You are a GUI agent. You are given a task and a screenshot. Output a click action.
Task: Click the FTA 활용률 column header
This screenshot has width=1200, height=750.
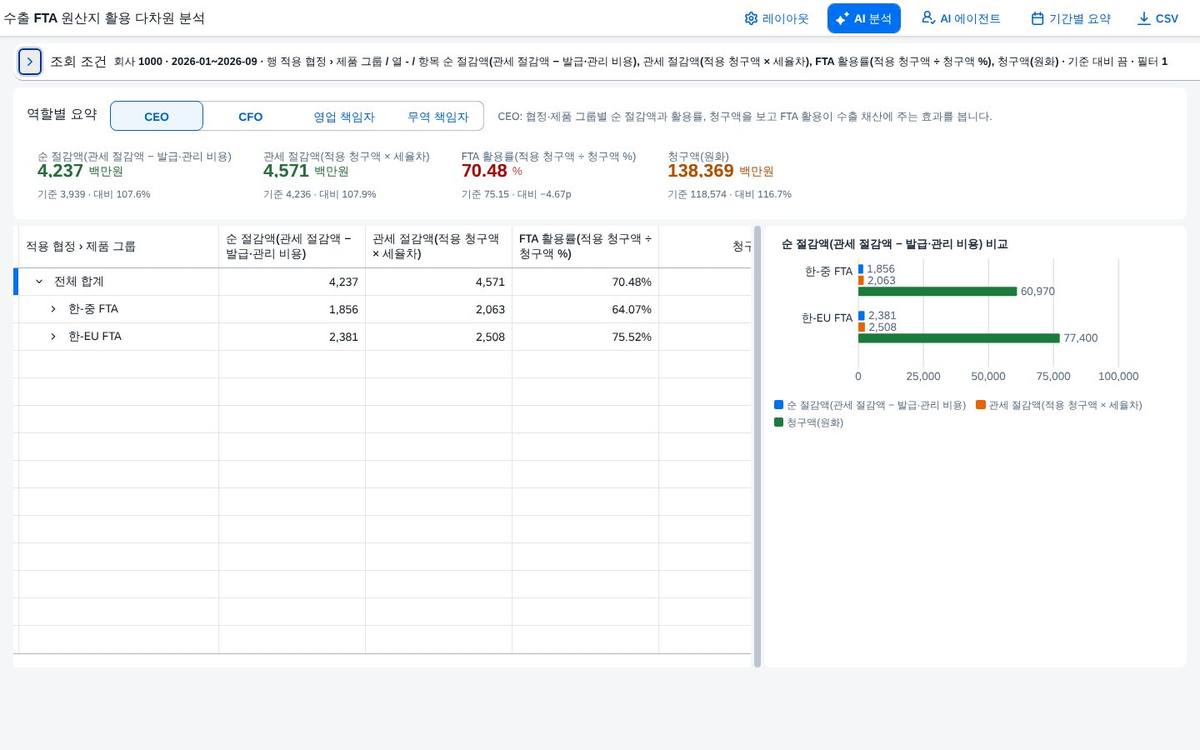pos(586,246)
